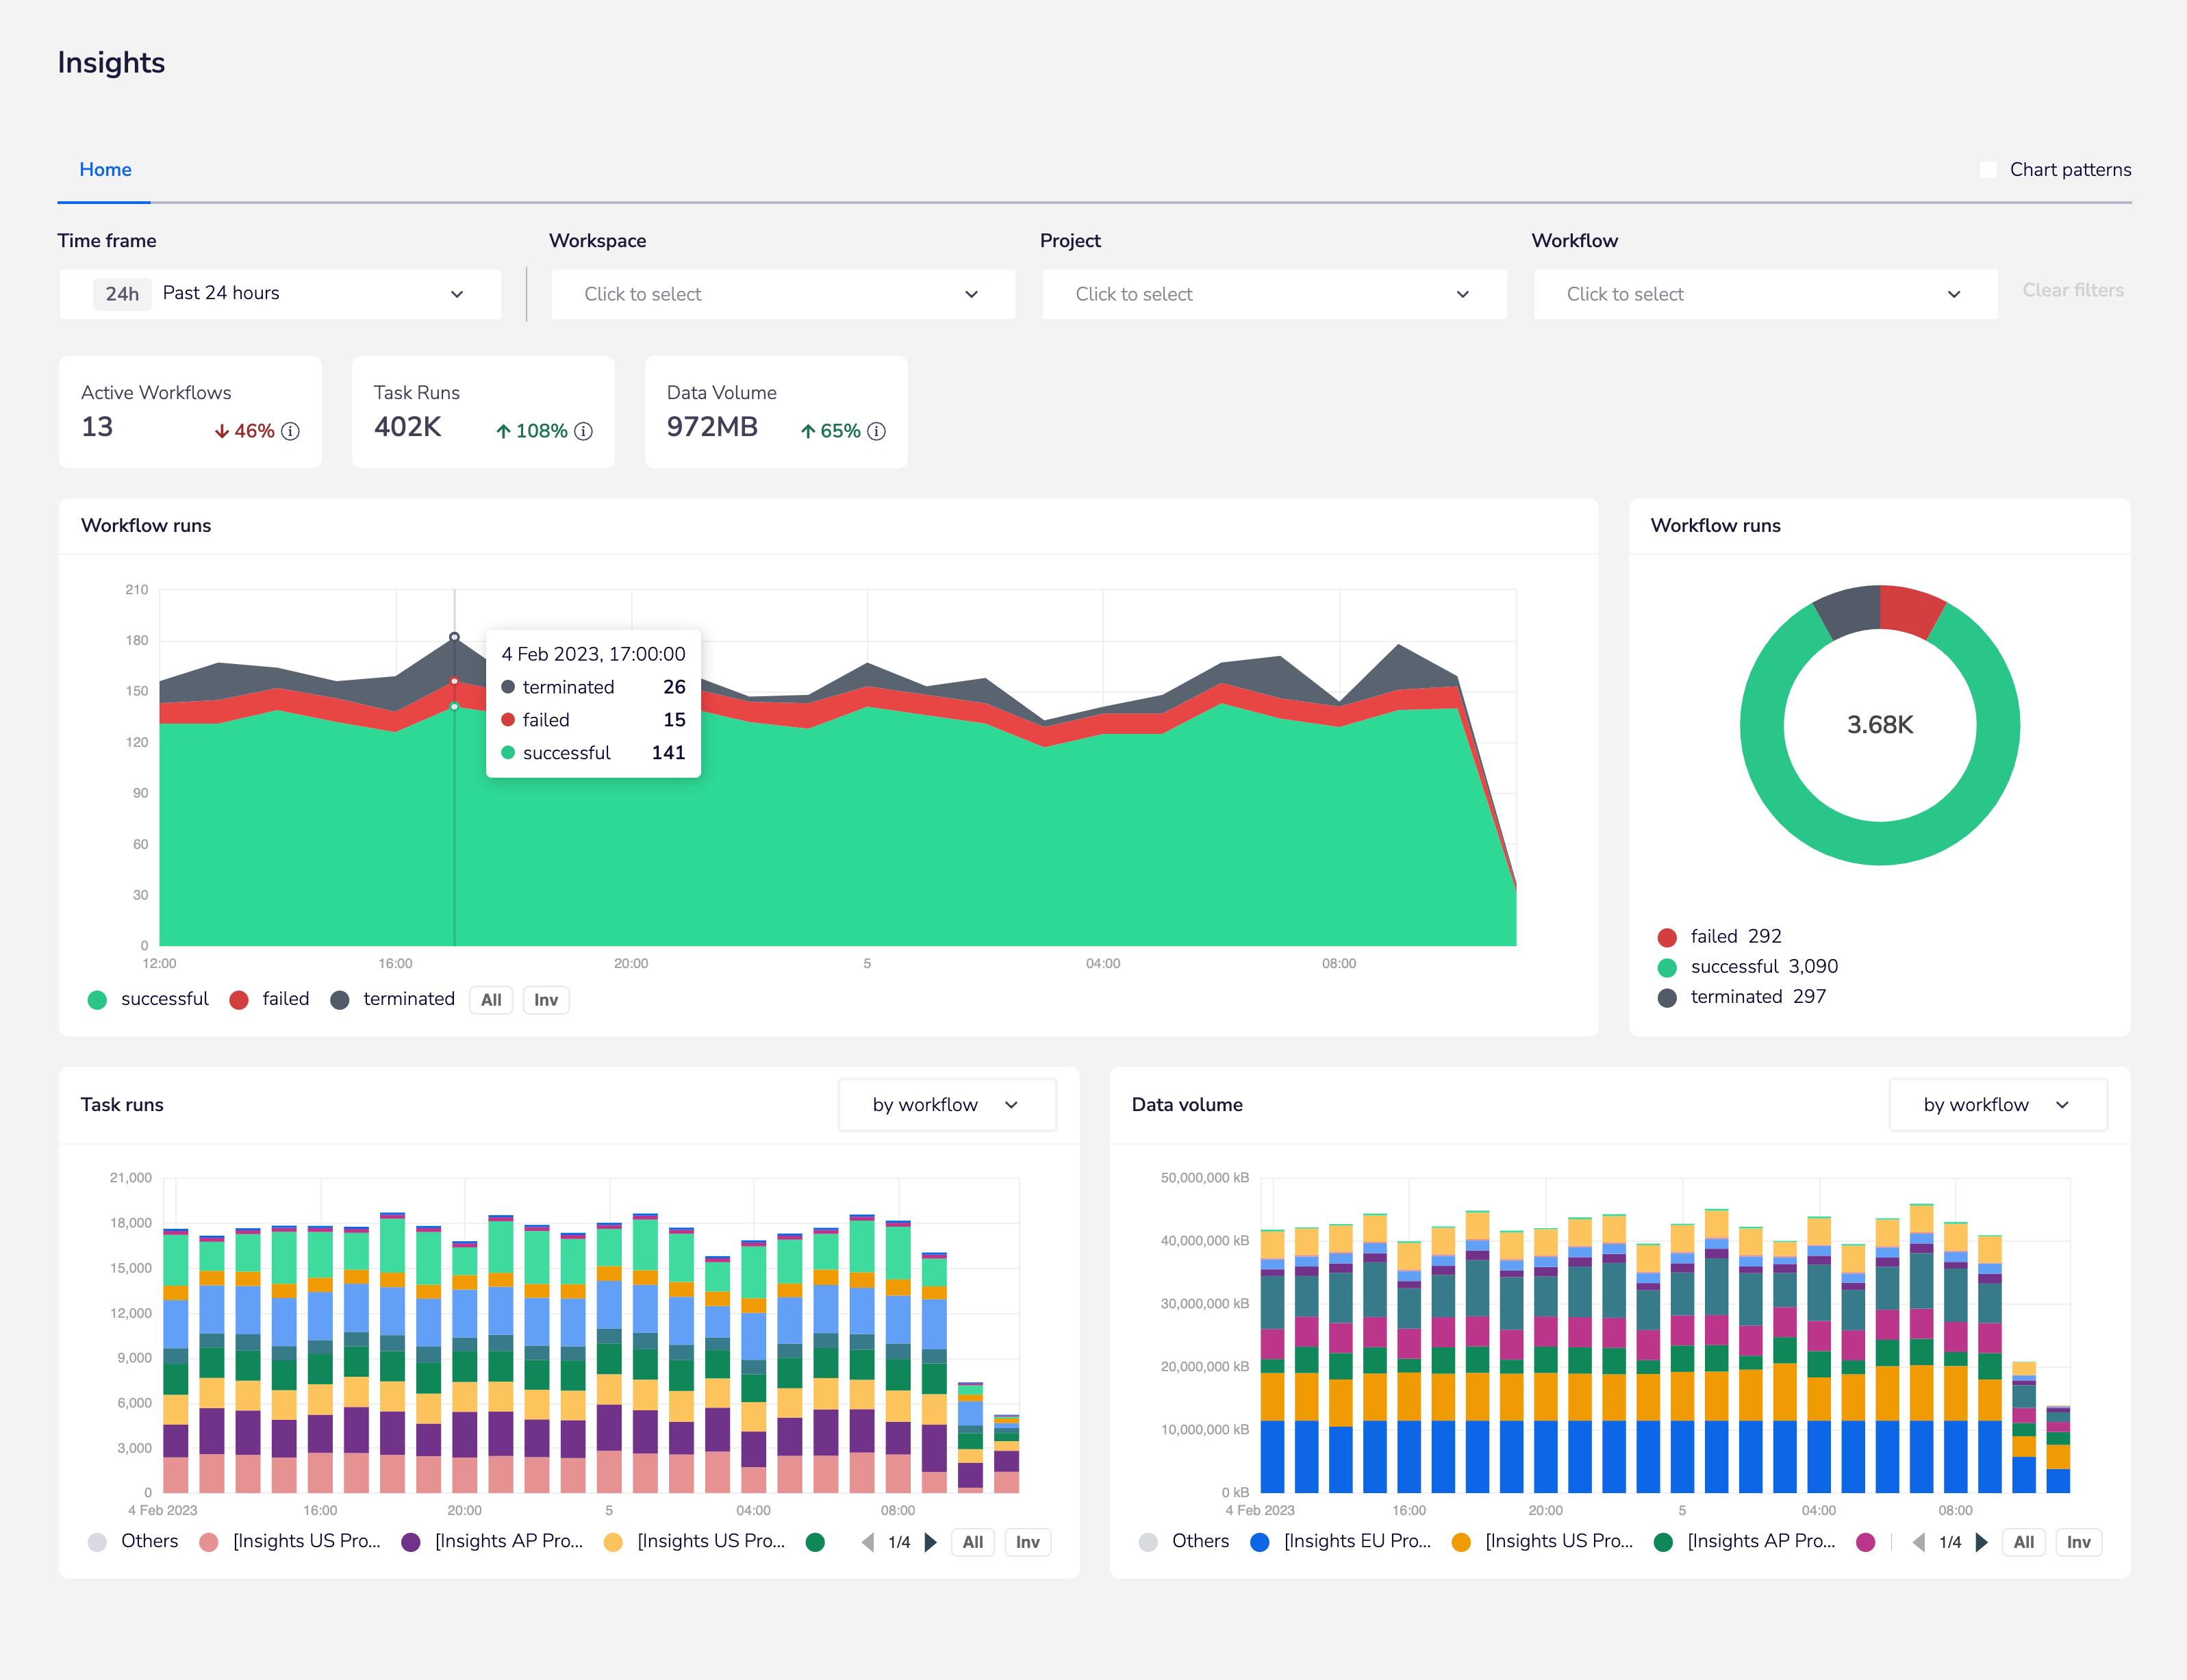
Task: Click the Data Volume info icon
Action: (877, 432)
